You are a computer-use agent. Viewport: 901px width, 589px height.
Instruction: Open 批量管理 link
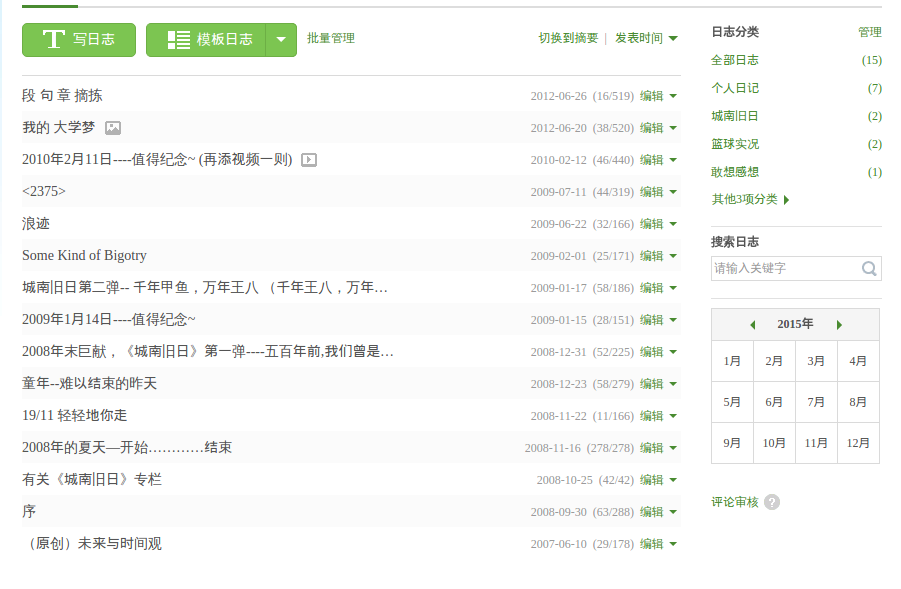331,38
